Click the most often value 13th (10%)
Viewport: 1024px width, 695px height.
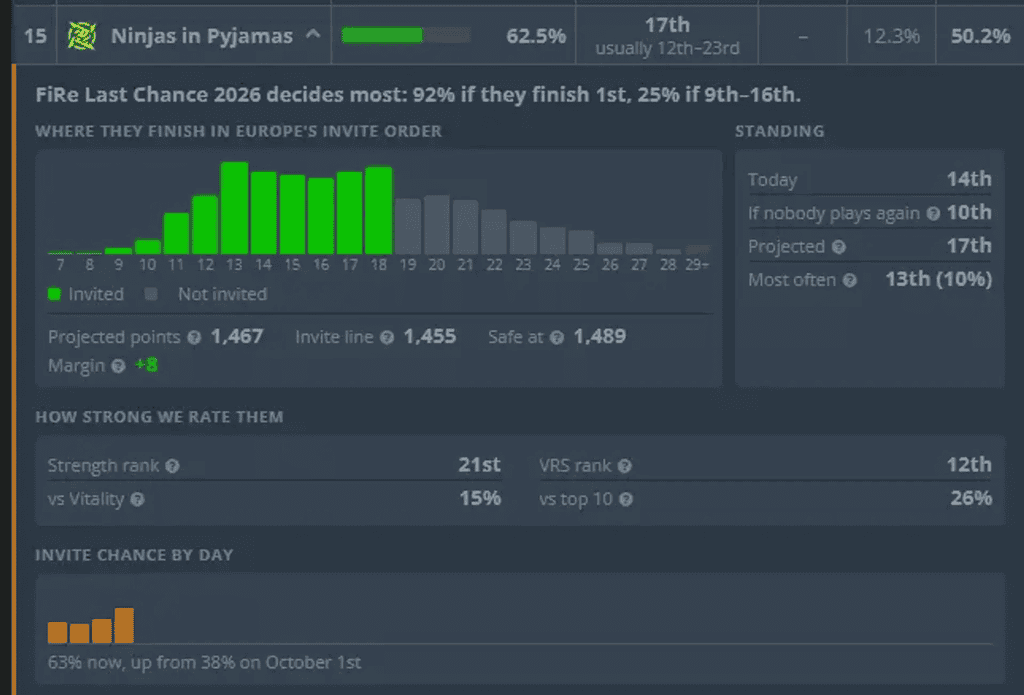938,280
